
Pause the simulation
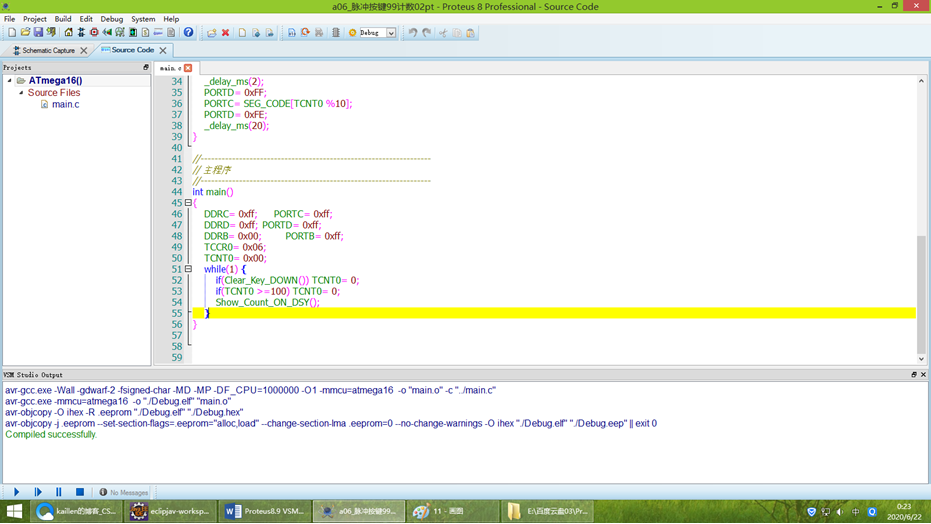click(x=59, y=492)
